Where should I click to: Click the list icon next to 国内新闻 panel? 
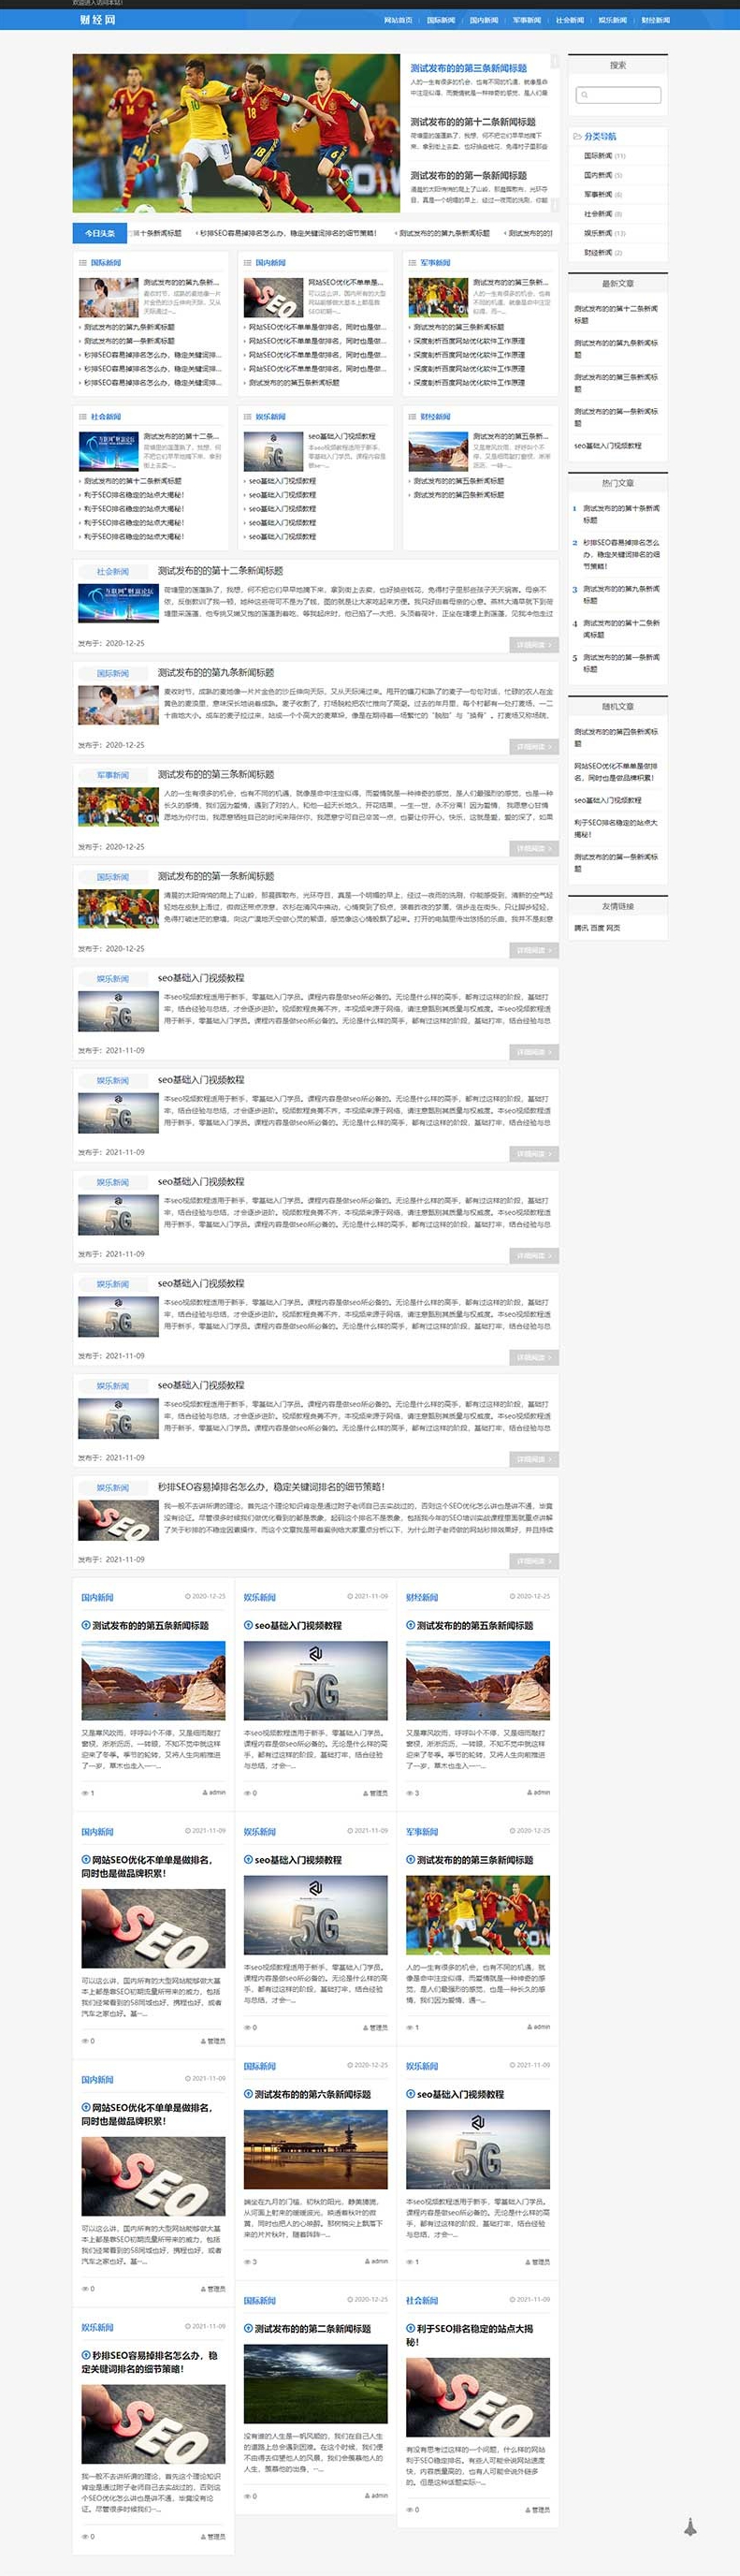pos(248,263)
